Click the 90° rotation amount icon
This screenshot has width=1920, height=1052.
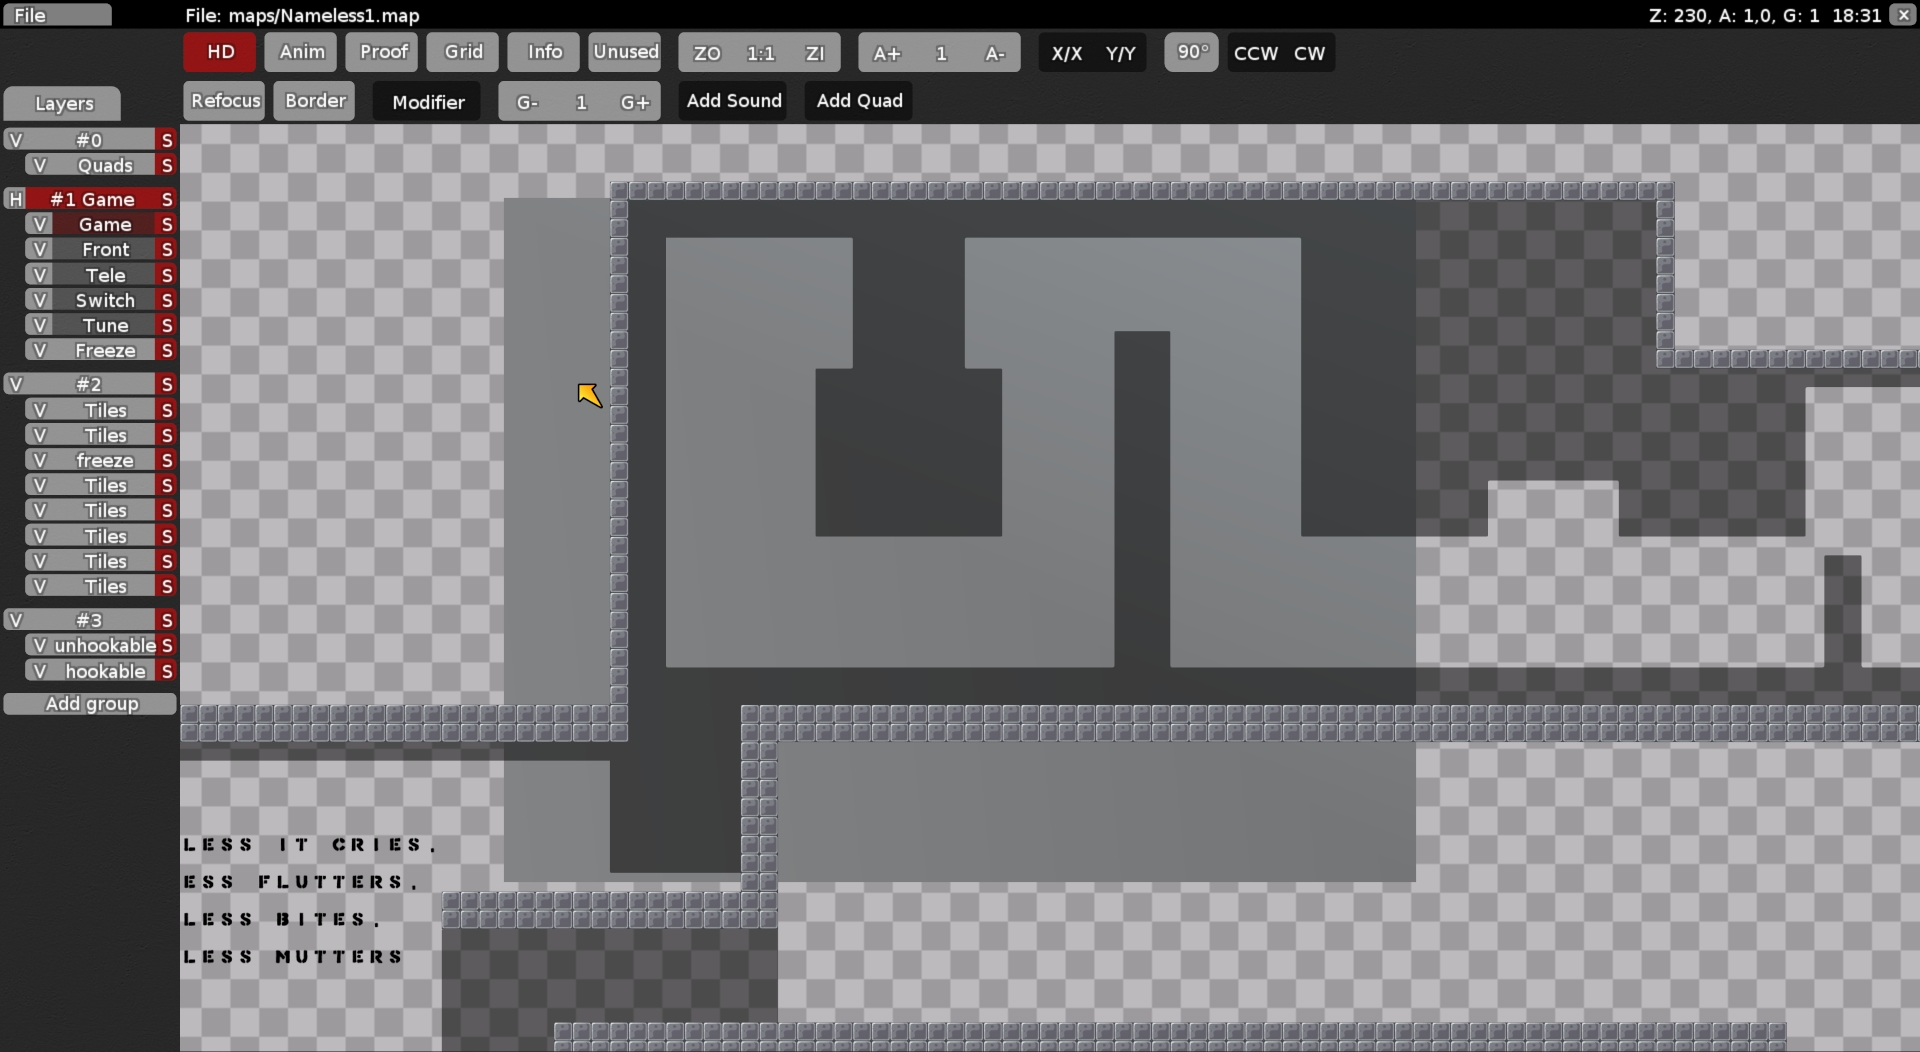(x=1191, y=53)
